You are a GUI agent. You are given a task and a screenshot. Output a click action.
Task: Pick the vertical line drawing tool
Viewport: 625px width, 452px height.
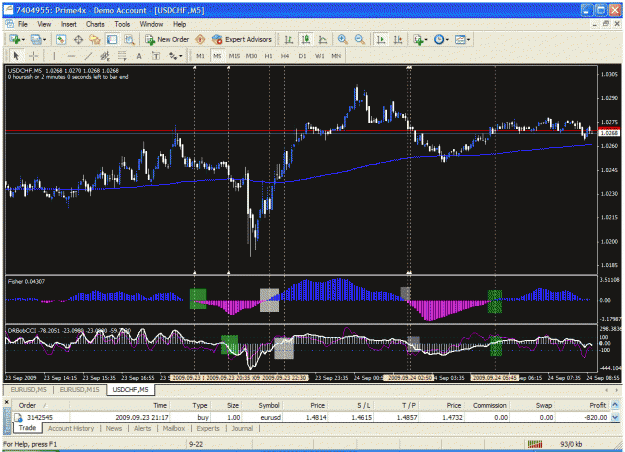click(x=54, y=56)
